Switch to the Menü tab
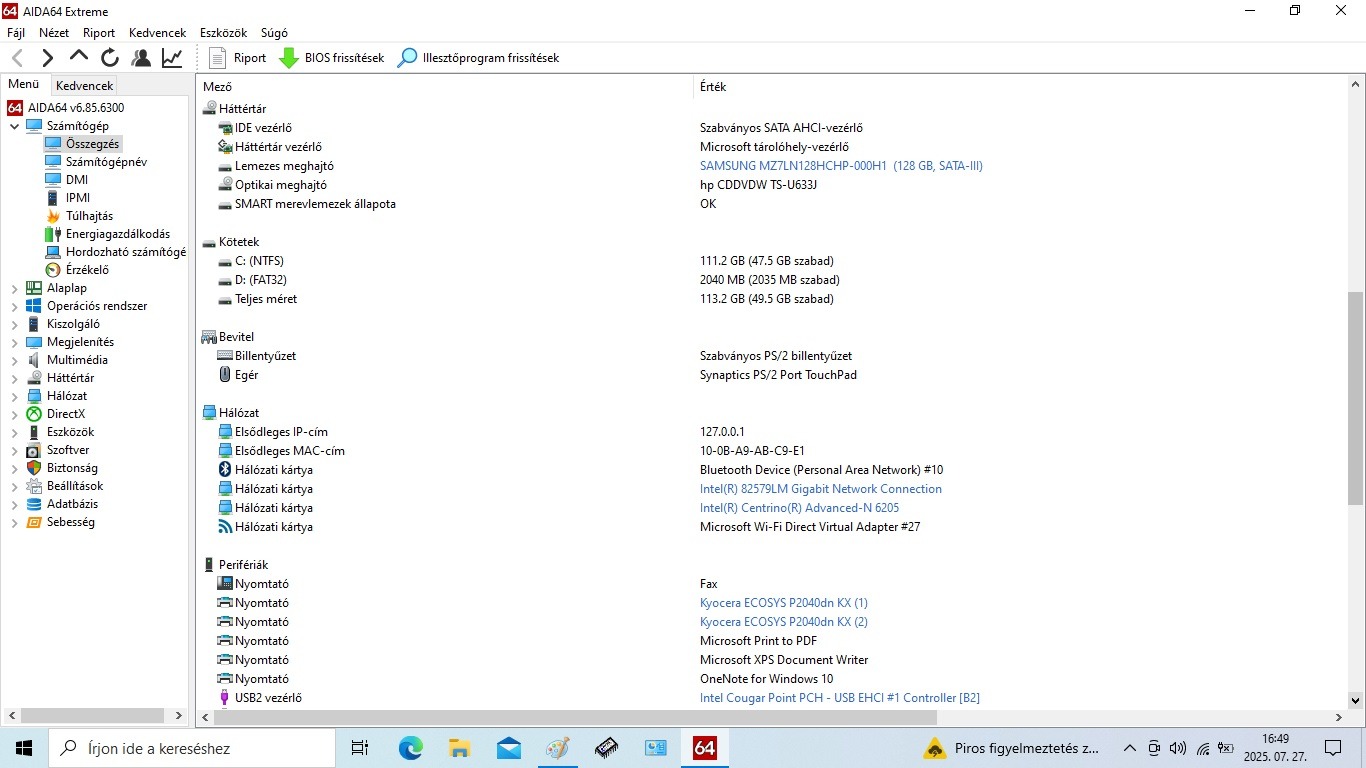The image size is (1366, 768). (x=24, y=85)
